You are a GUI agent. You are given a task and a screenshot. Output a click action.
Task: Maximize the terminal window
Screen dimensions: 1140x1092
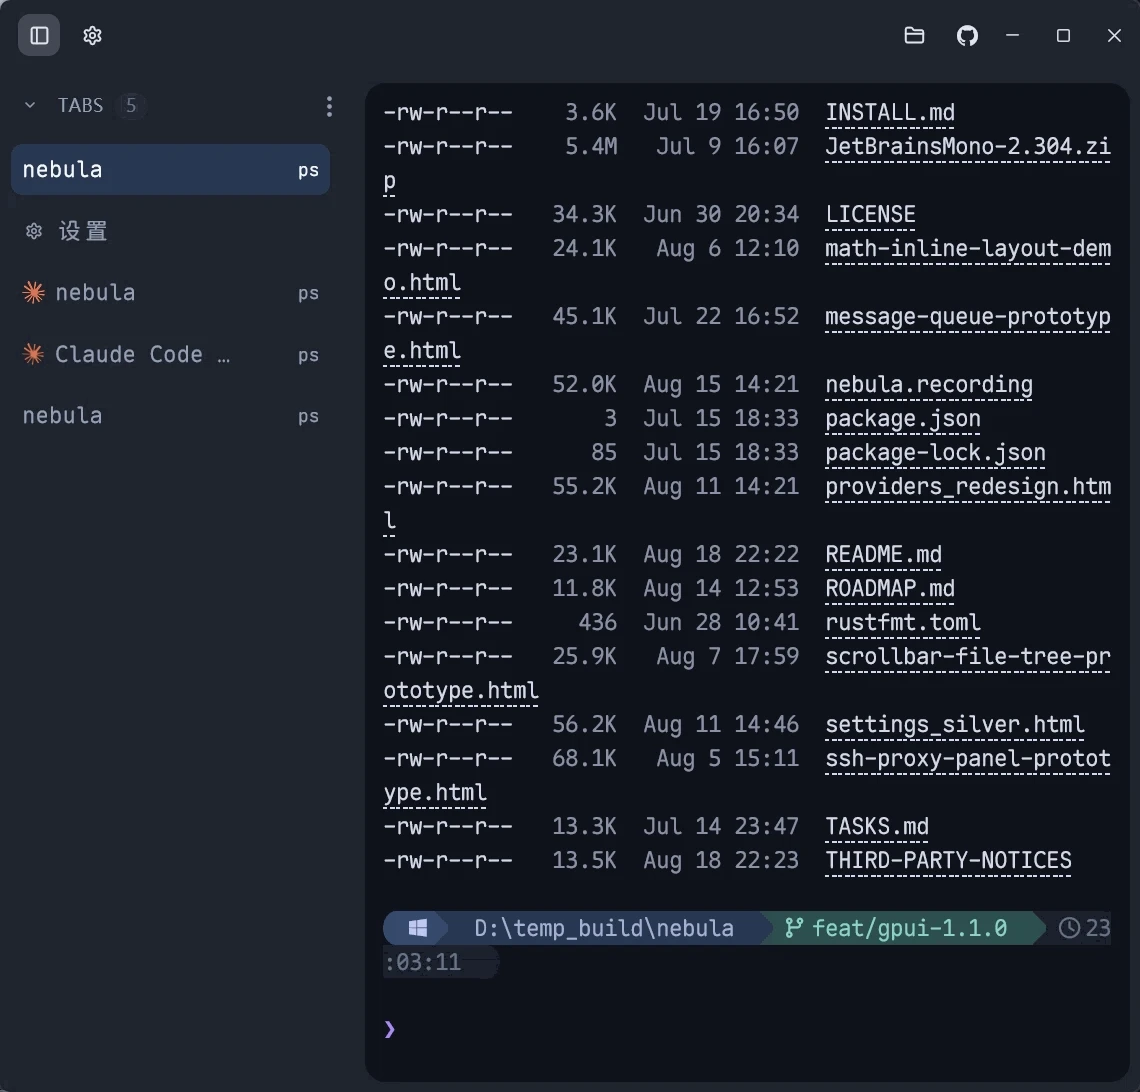point(1063,36)
